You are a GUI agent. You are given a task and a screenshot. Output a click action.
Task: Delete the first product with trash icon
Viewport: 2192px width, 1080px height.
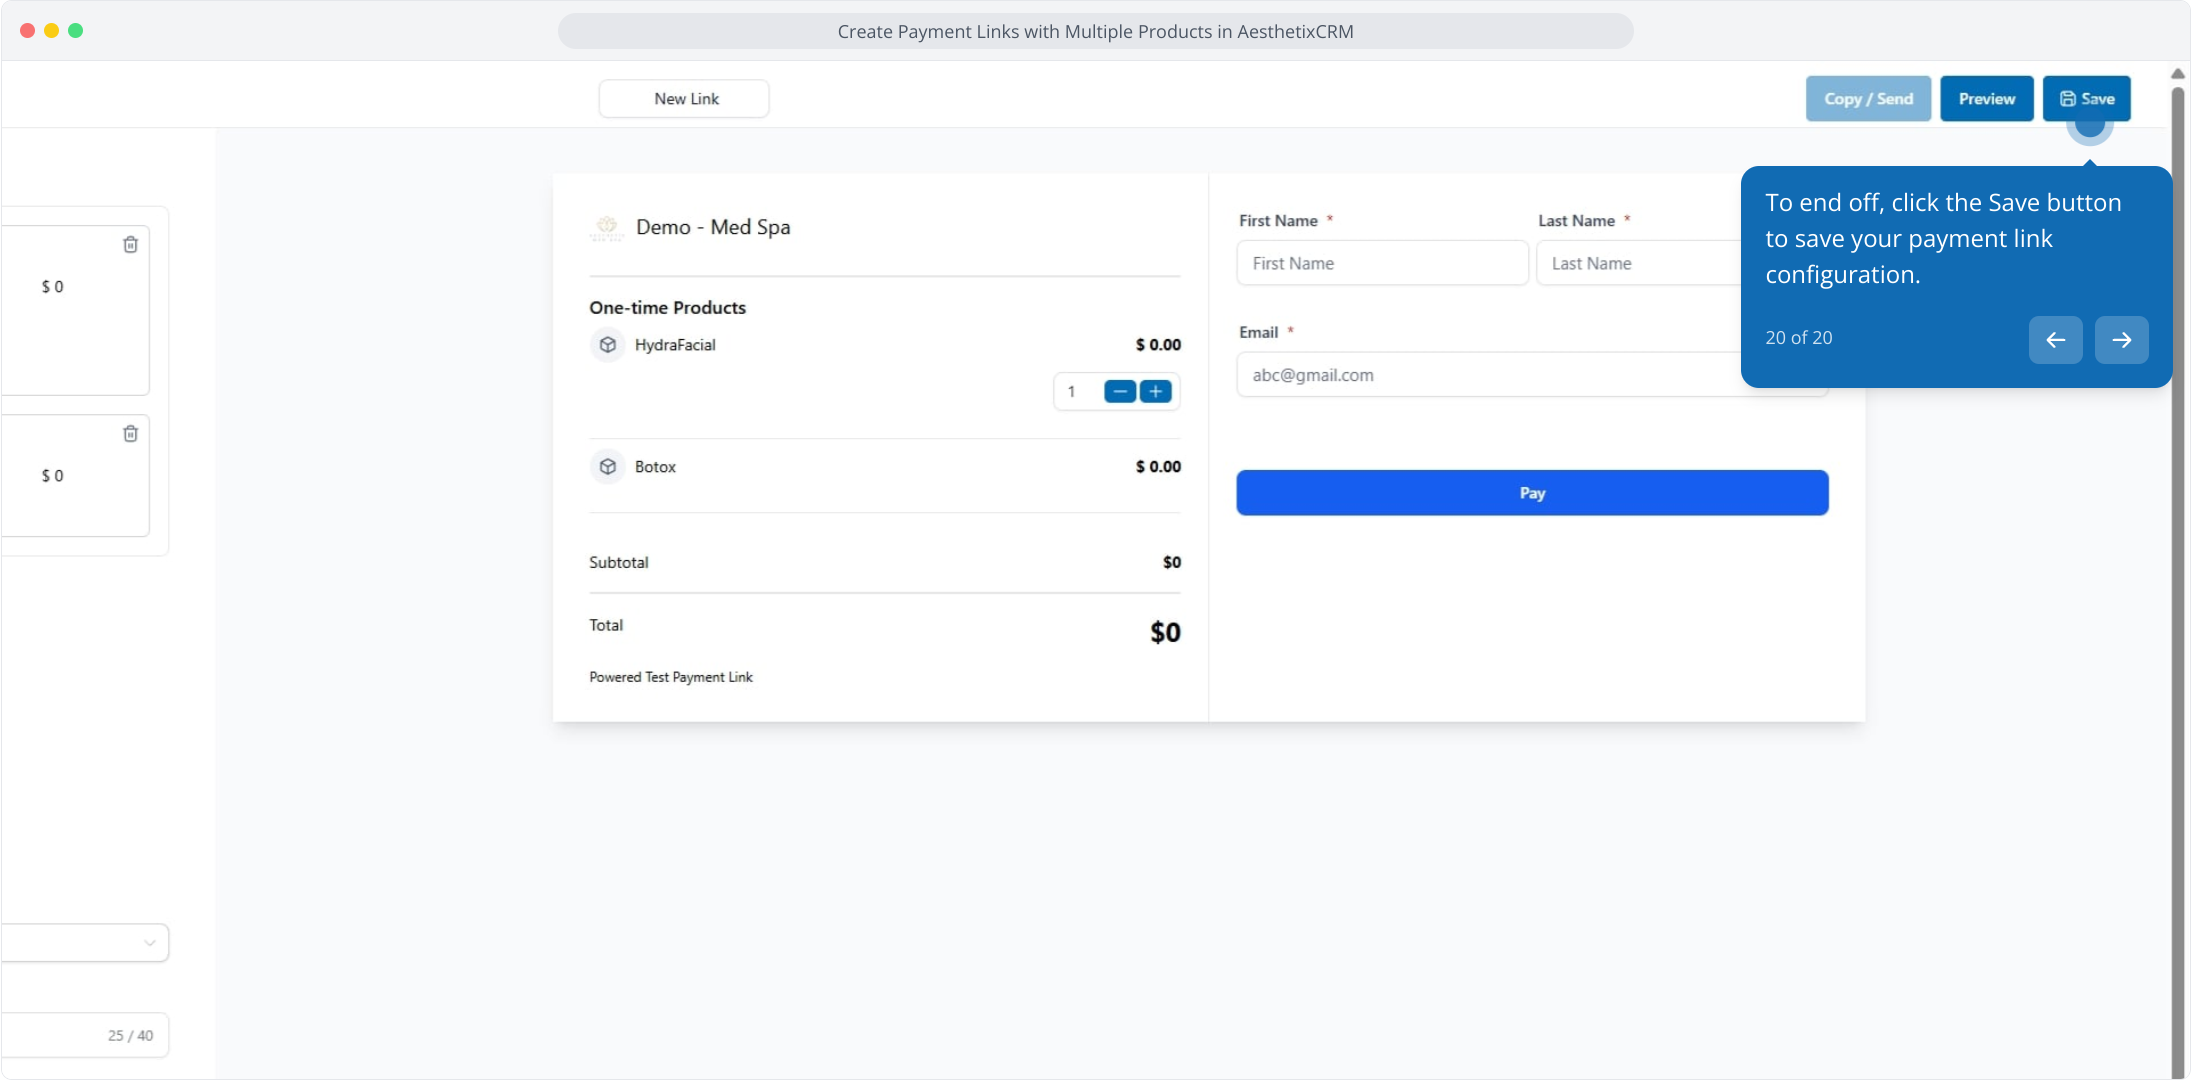130,245
